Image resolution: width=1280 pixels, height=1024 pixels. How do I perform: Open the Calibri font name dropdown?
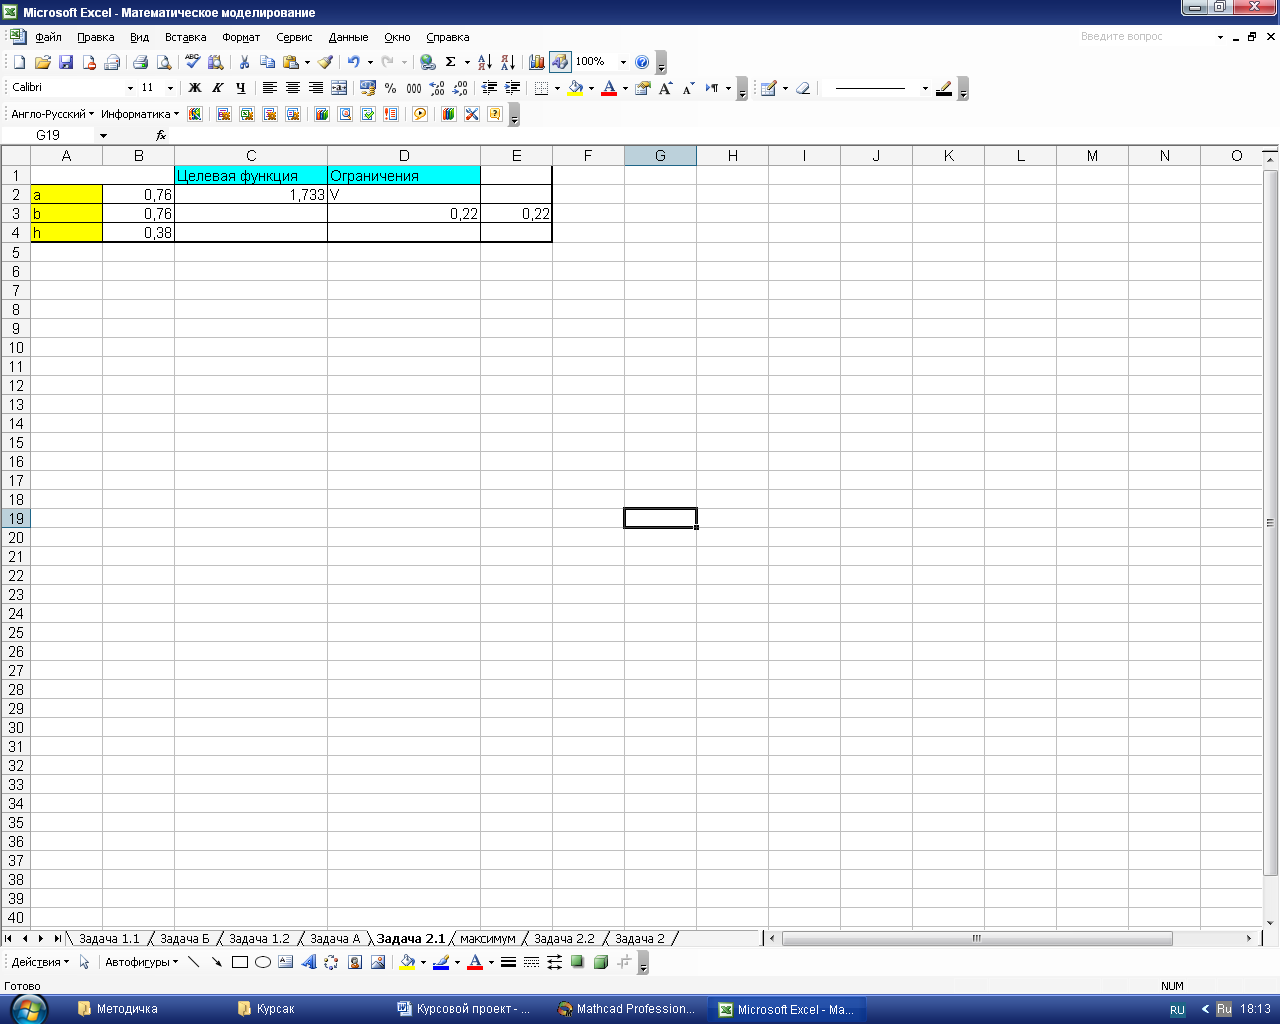point(130,88)
